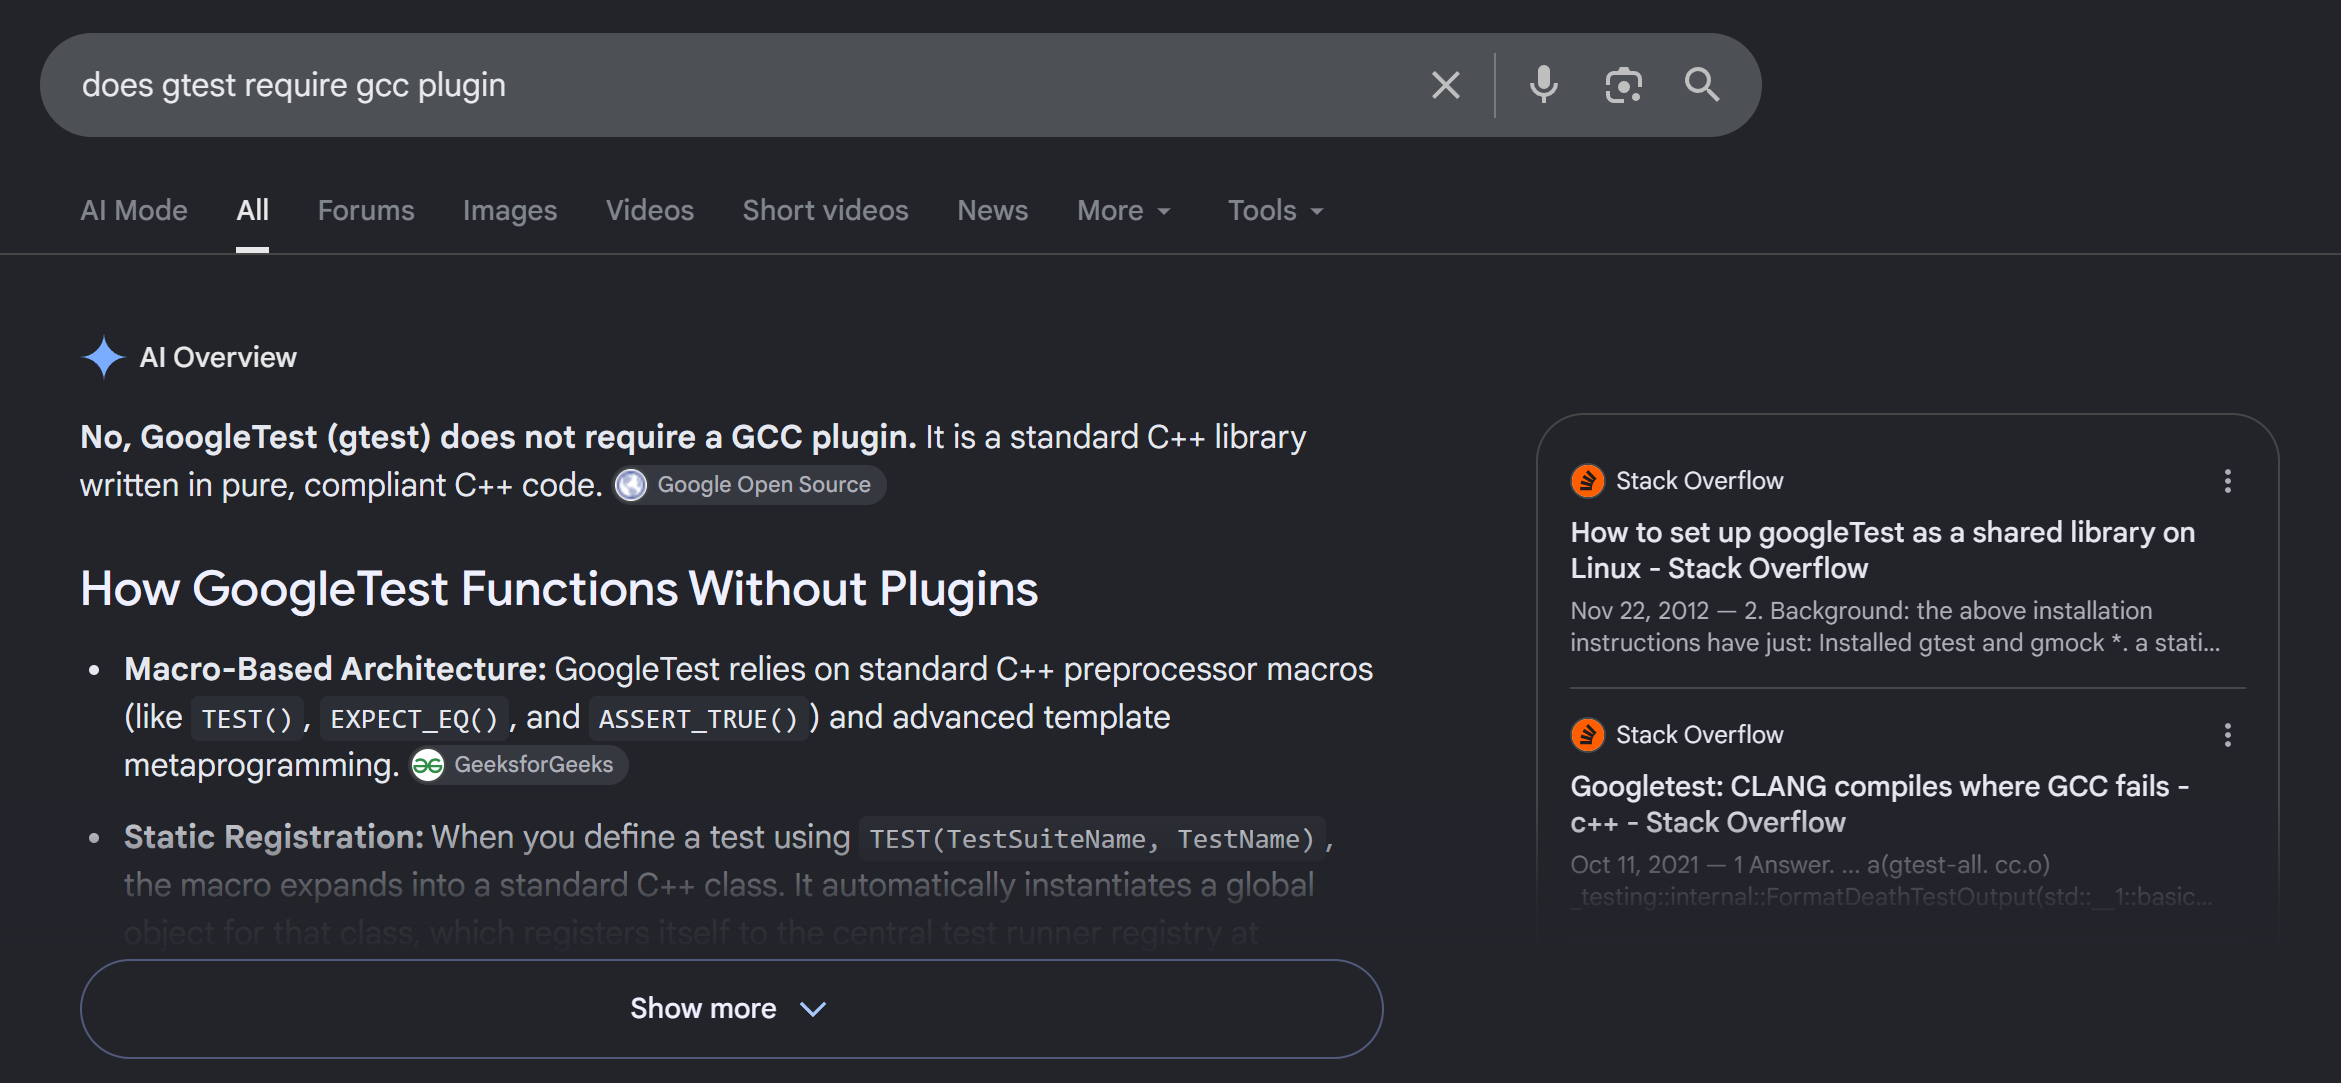
Task: Click the Stack Overflow logo on the shared library result
Action: 1587,481
